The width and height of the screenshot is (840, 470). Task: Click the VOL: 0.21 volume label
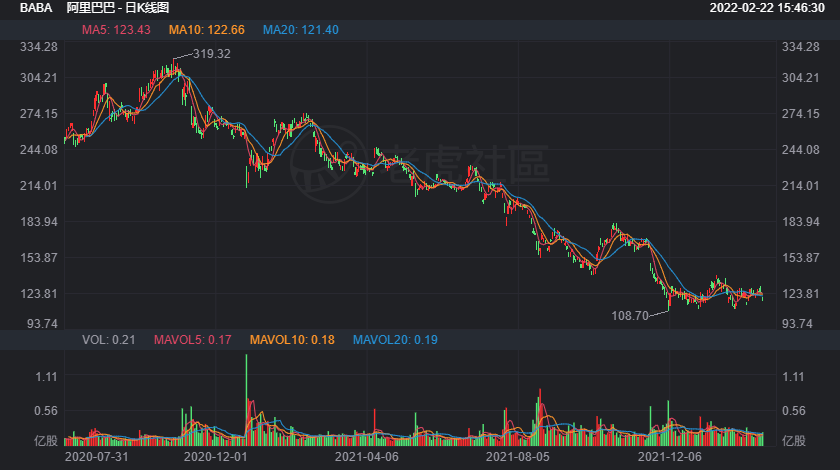pyautogui.click(x=109, y=340)
